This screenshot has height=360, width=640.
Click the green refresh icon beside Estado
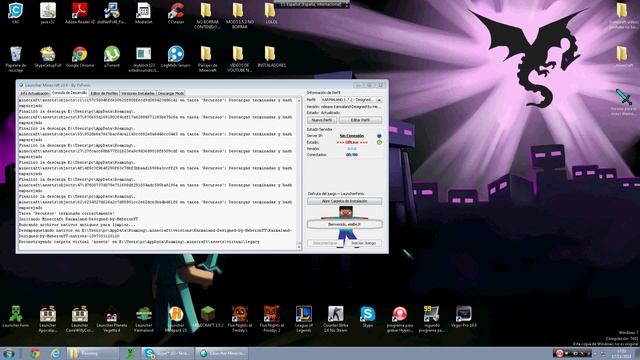[379, 142]
